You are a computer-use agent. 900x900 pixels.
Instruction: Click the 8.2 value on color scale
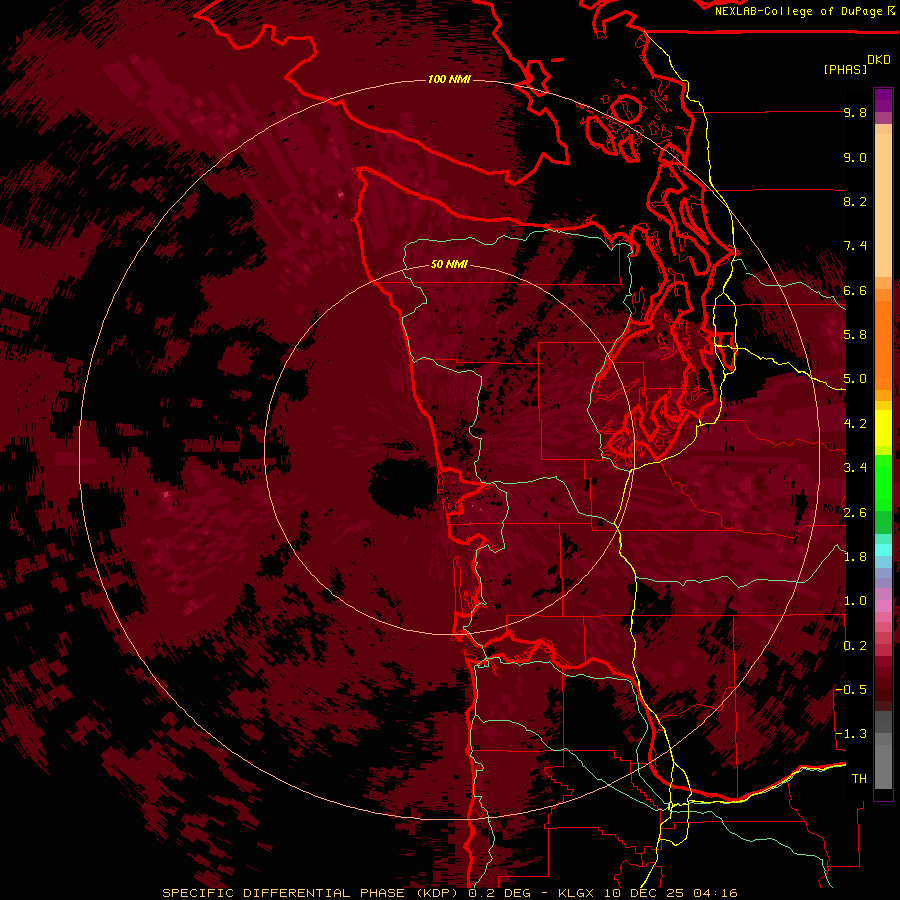click(x=855, y=201)
